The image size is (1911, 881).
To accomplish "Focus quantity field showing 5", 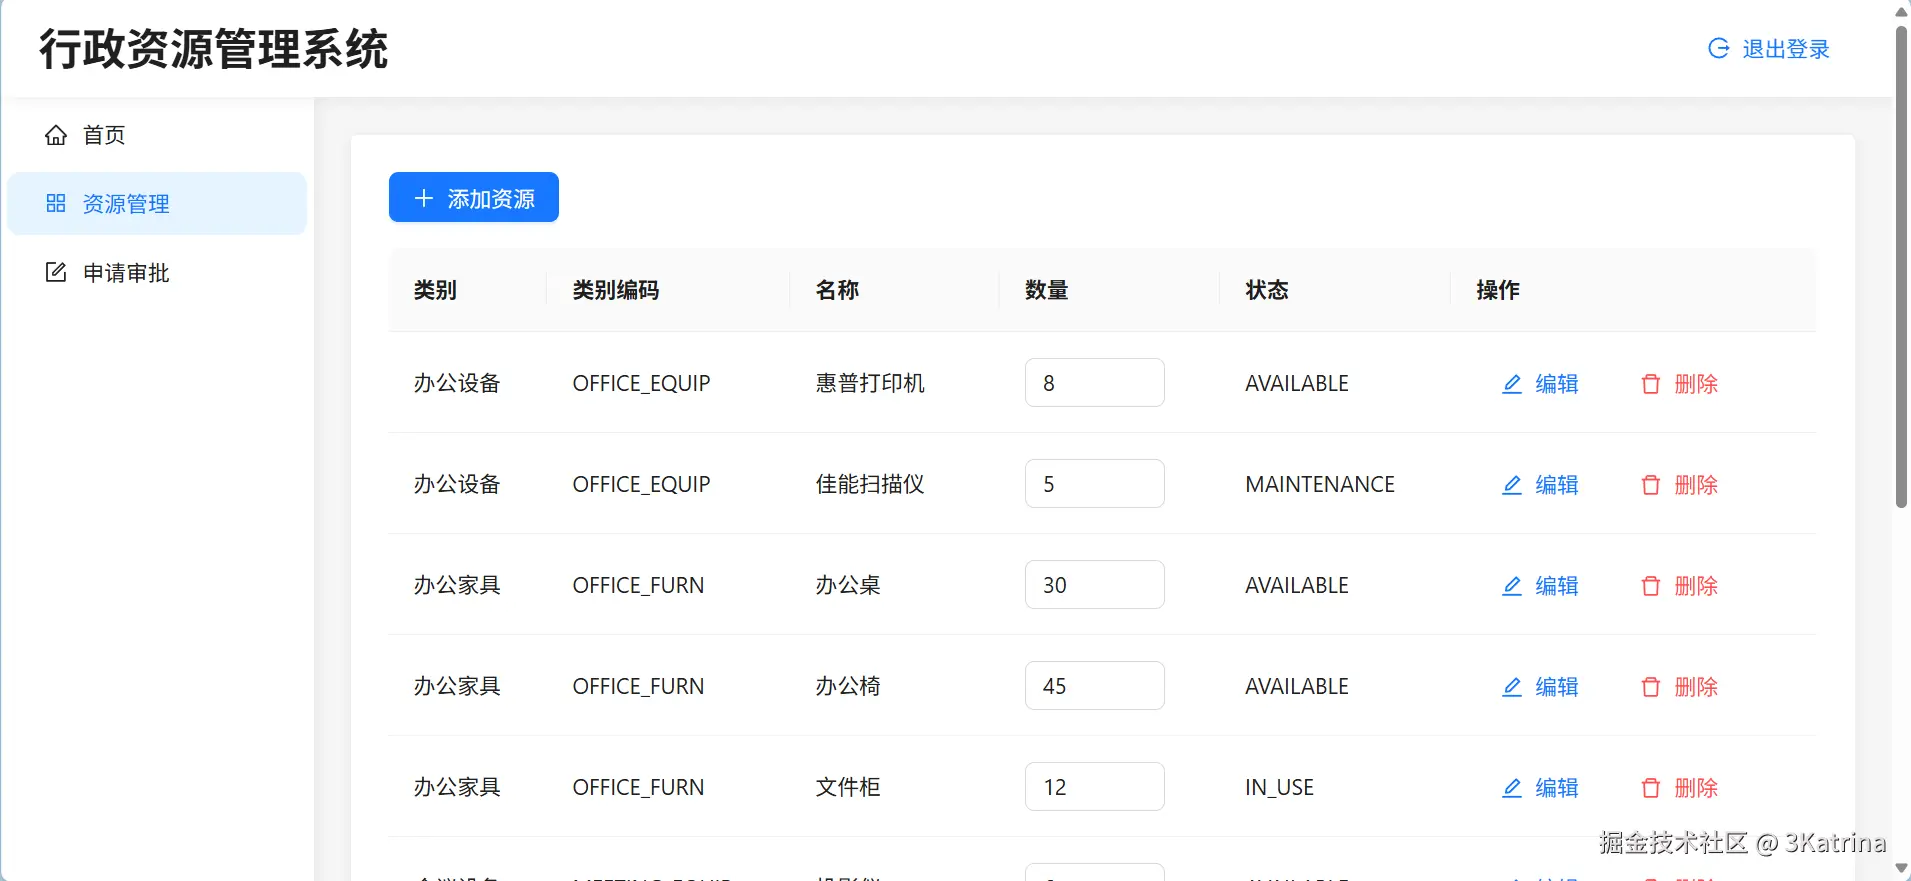I will click(x=1095, y=484).
